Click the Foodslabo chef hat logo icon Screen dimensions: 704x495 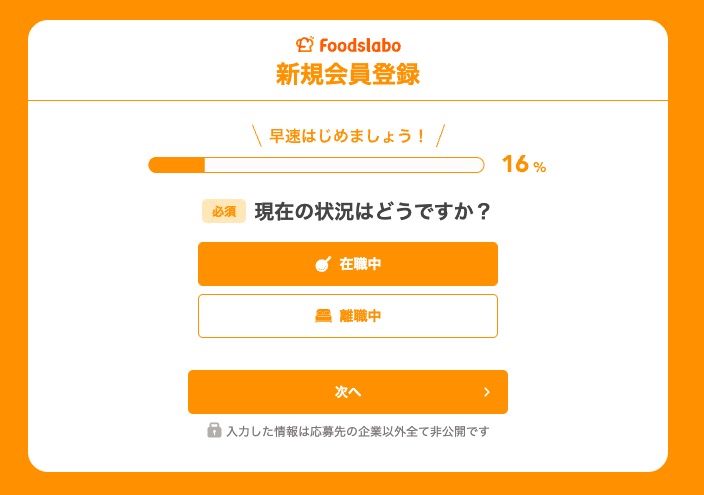[304, 44]
